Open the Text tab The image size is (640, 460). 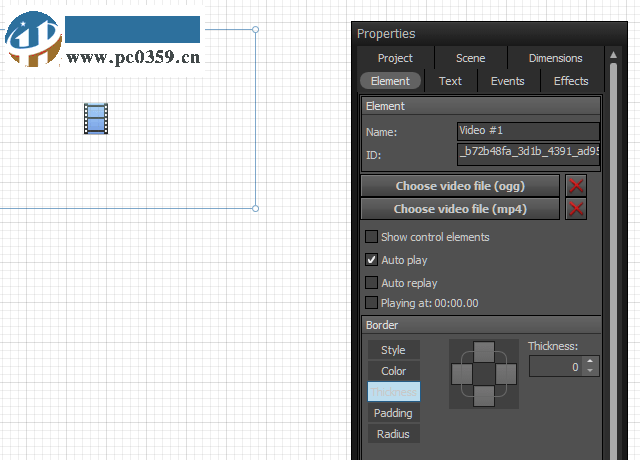point(451,81)
